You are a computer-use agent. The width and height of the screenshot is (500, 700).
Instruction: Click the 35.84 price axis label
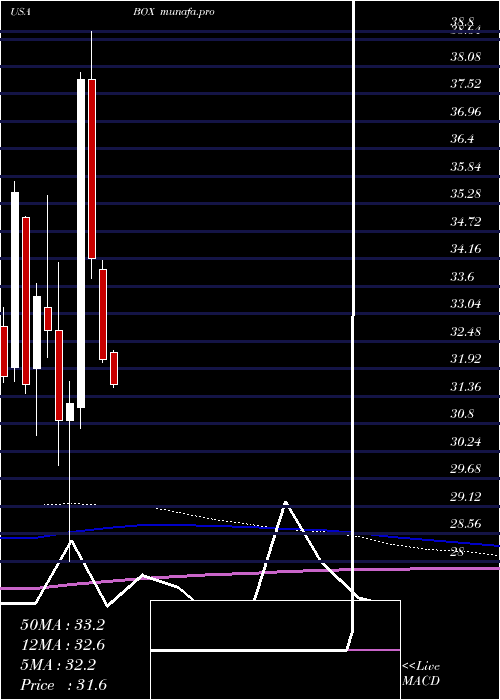(466, 167)
